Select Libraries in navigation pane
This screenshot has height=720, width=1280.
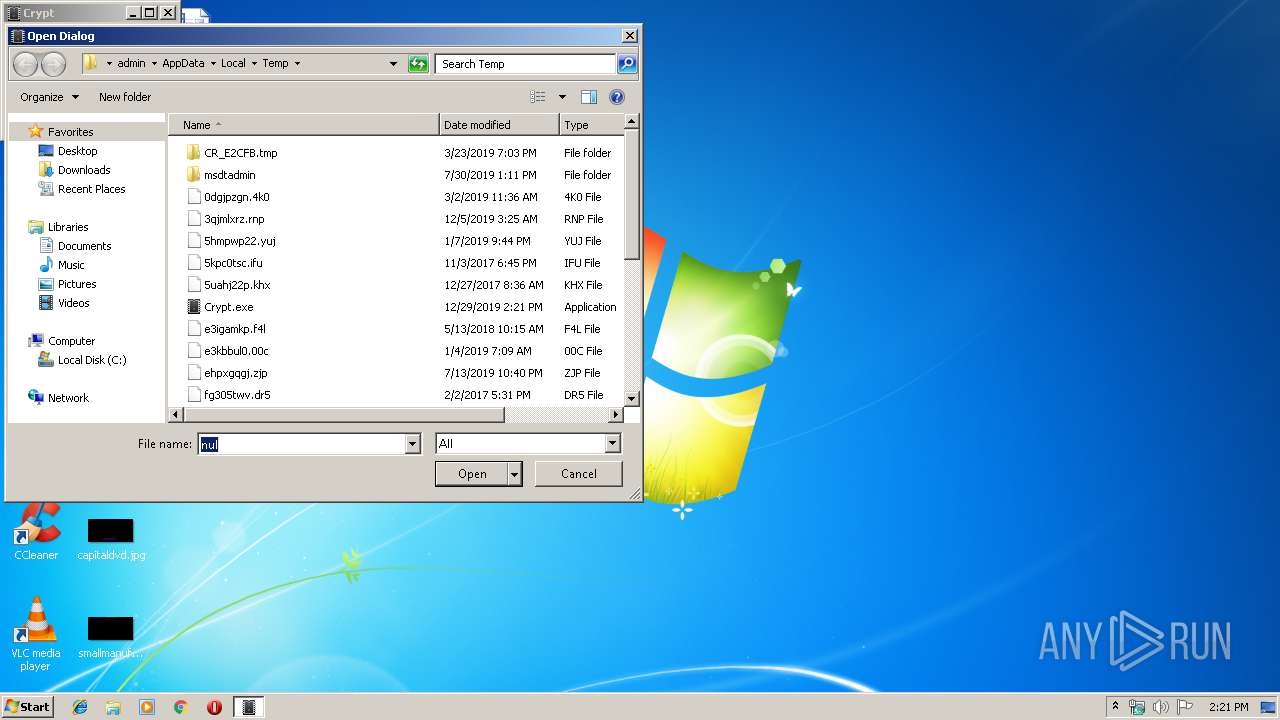pos(68,227)
